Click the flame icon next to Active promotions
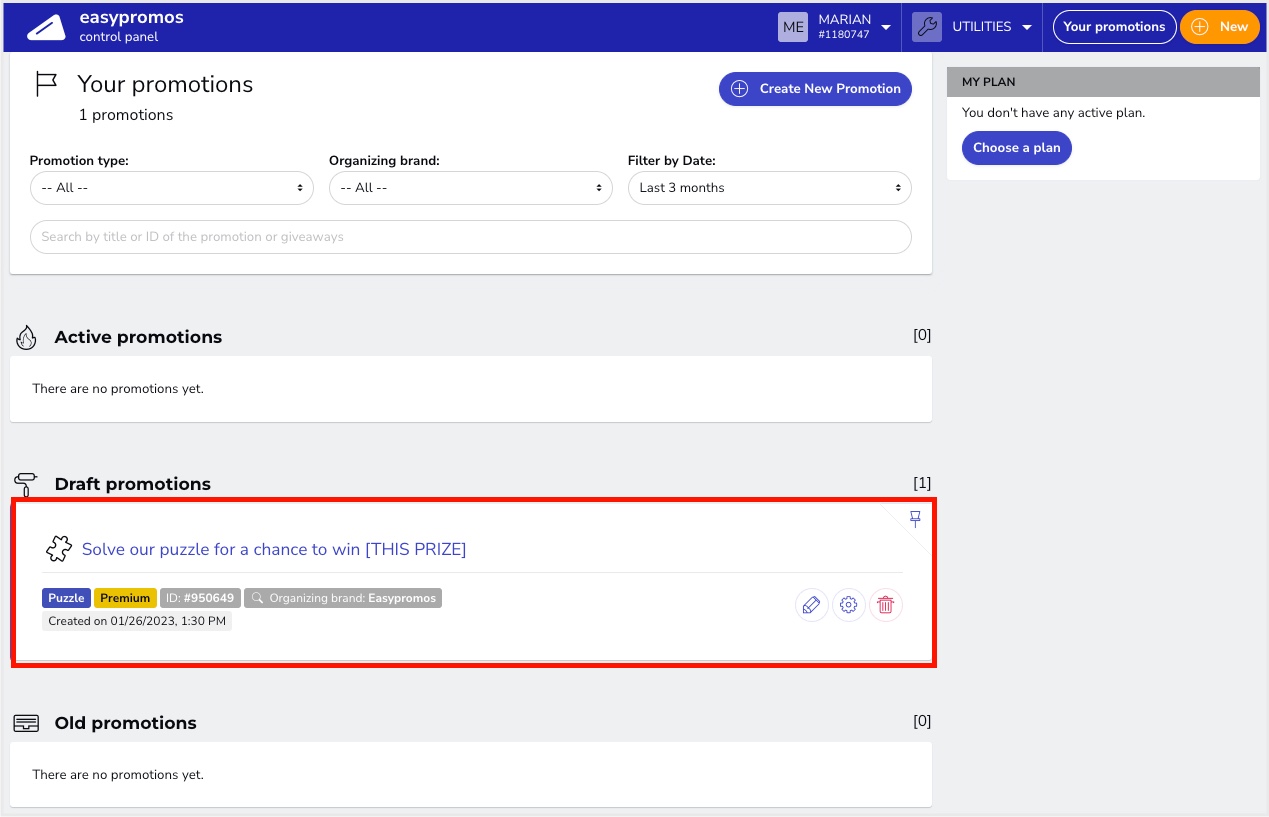 pos(26,337)
